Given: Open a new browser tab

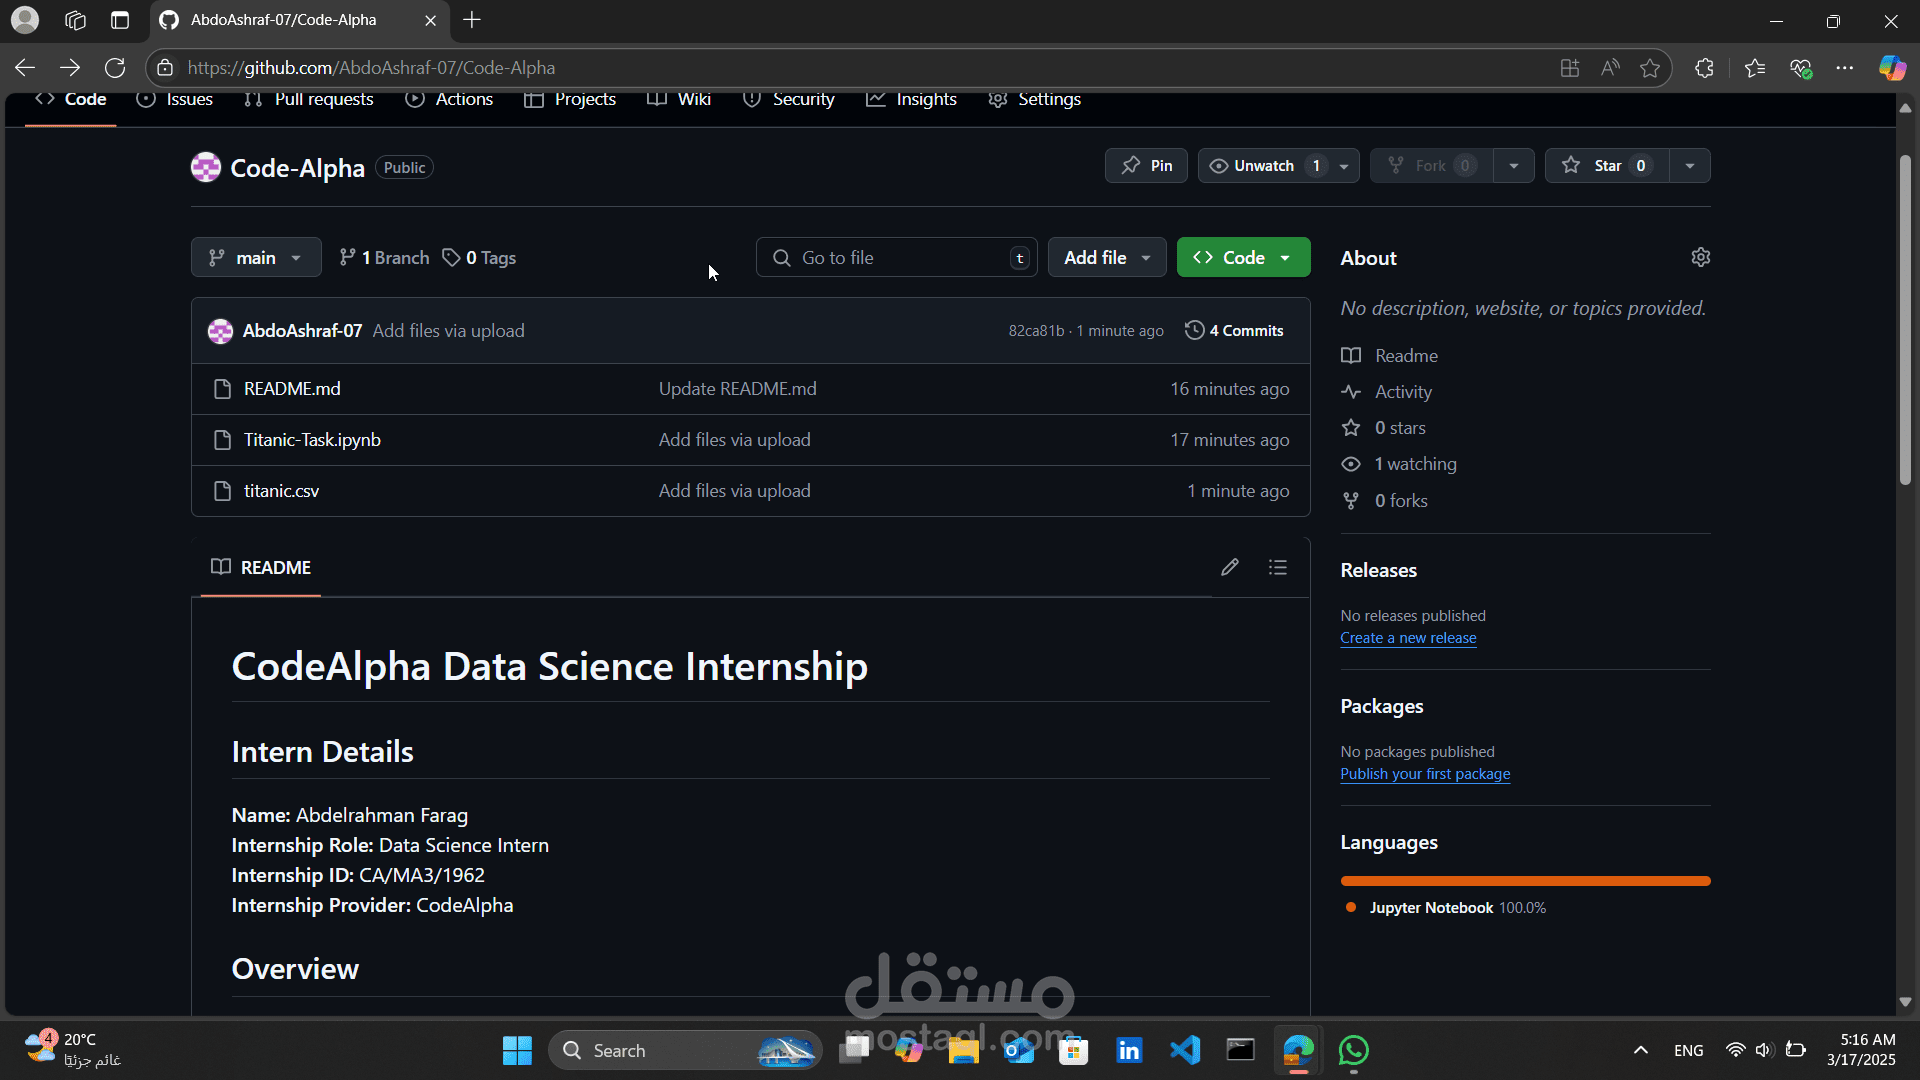Looking at the screenshot, I should (x=472, y=20).
